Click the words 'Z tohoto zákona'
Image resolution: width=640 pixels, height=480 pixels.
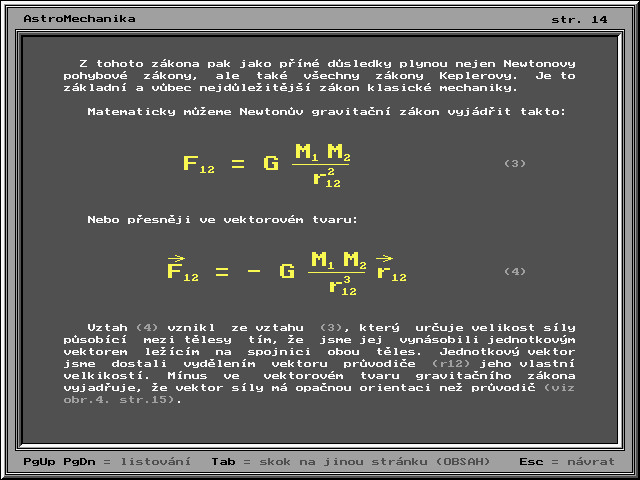(139, 64)
